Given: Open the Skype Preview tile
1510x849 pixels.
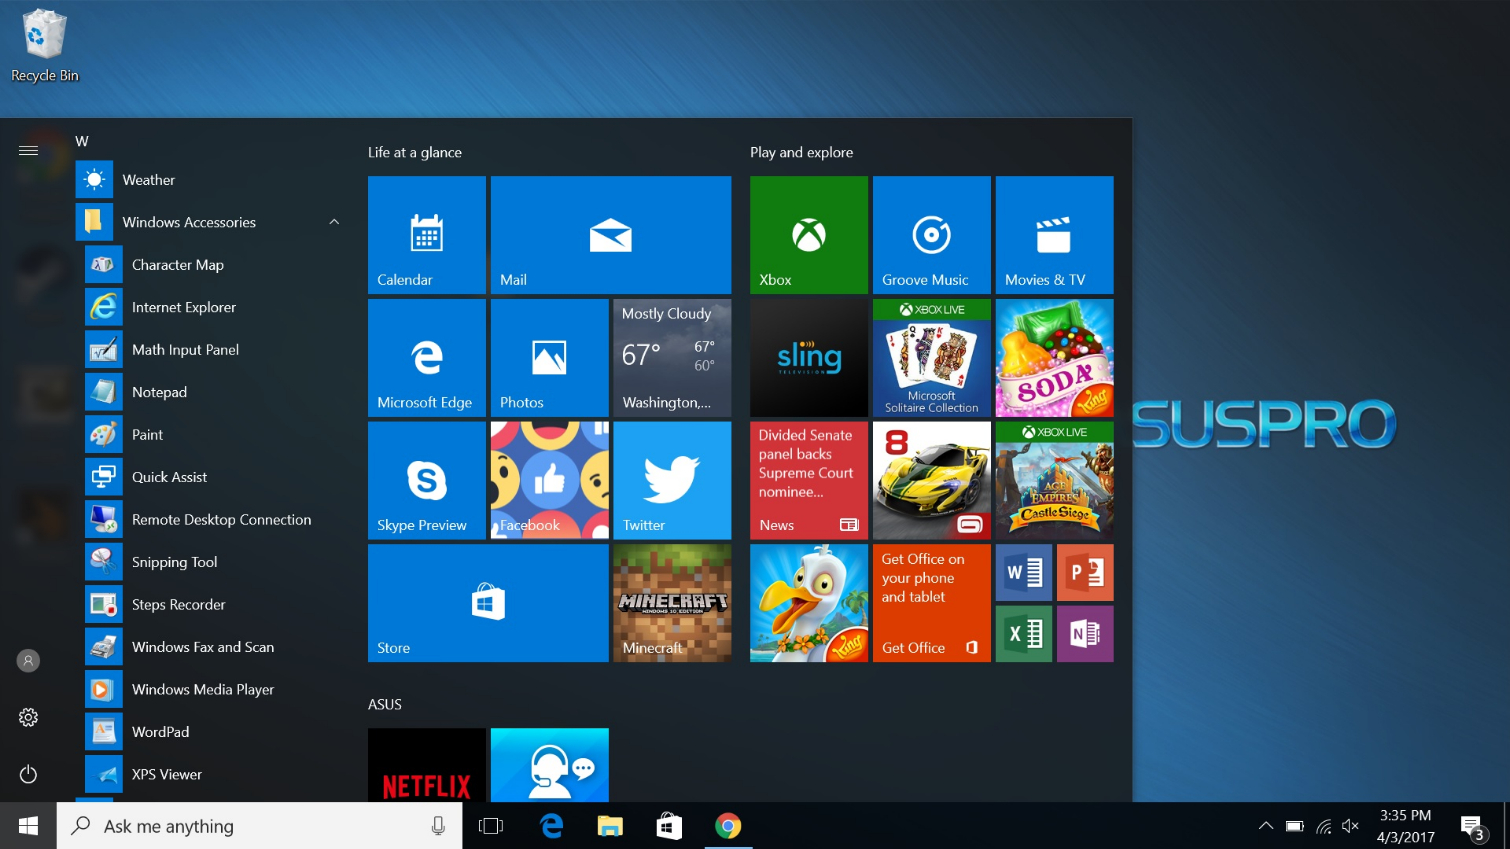Looking at the screenshot, I should tap(426, 481).
